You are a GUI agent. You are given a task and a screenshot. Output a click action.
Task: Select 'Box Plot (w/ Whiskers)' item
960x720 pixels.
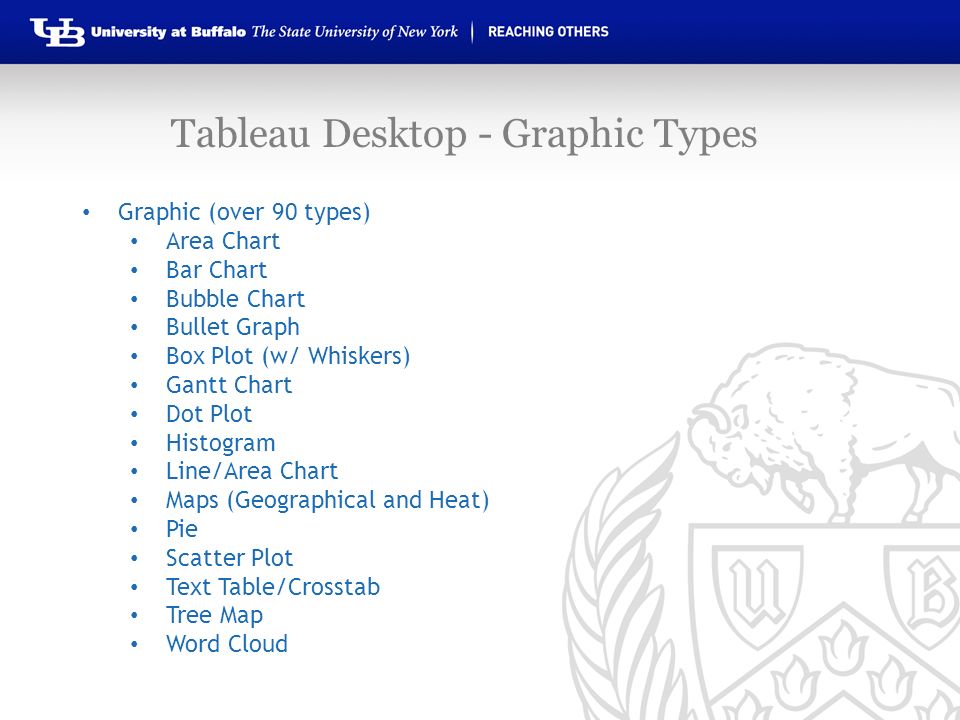[288, 356]
